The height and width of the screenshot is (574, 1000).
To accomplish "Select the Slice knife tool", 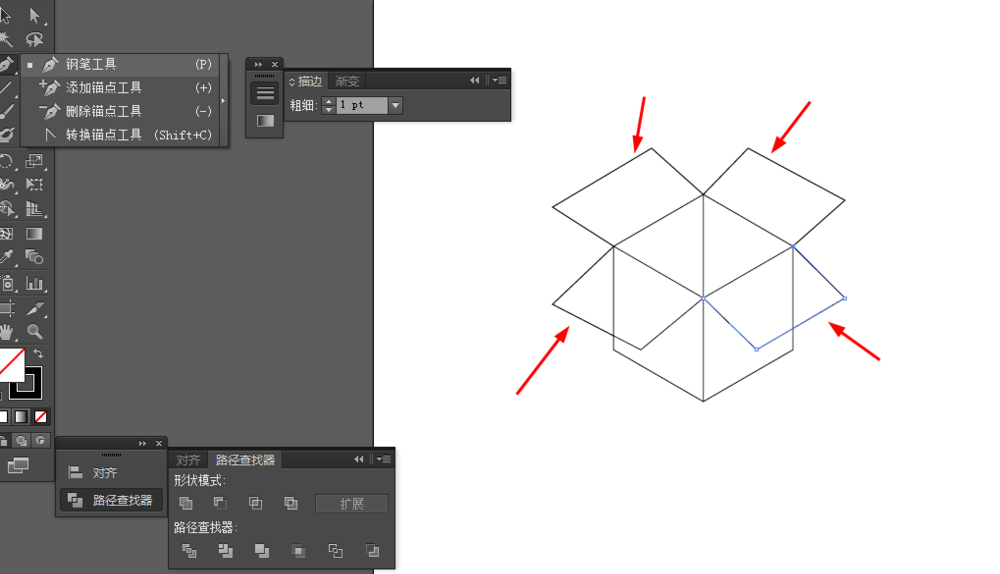I will (x=35, y=309).
